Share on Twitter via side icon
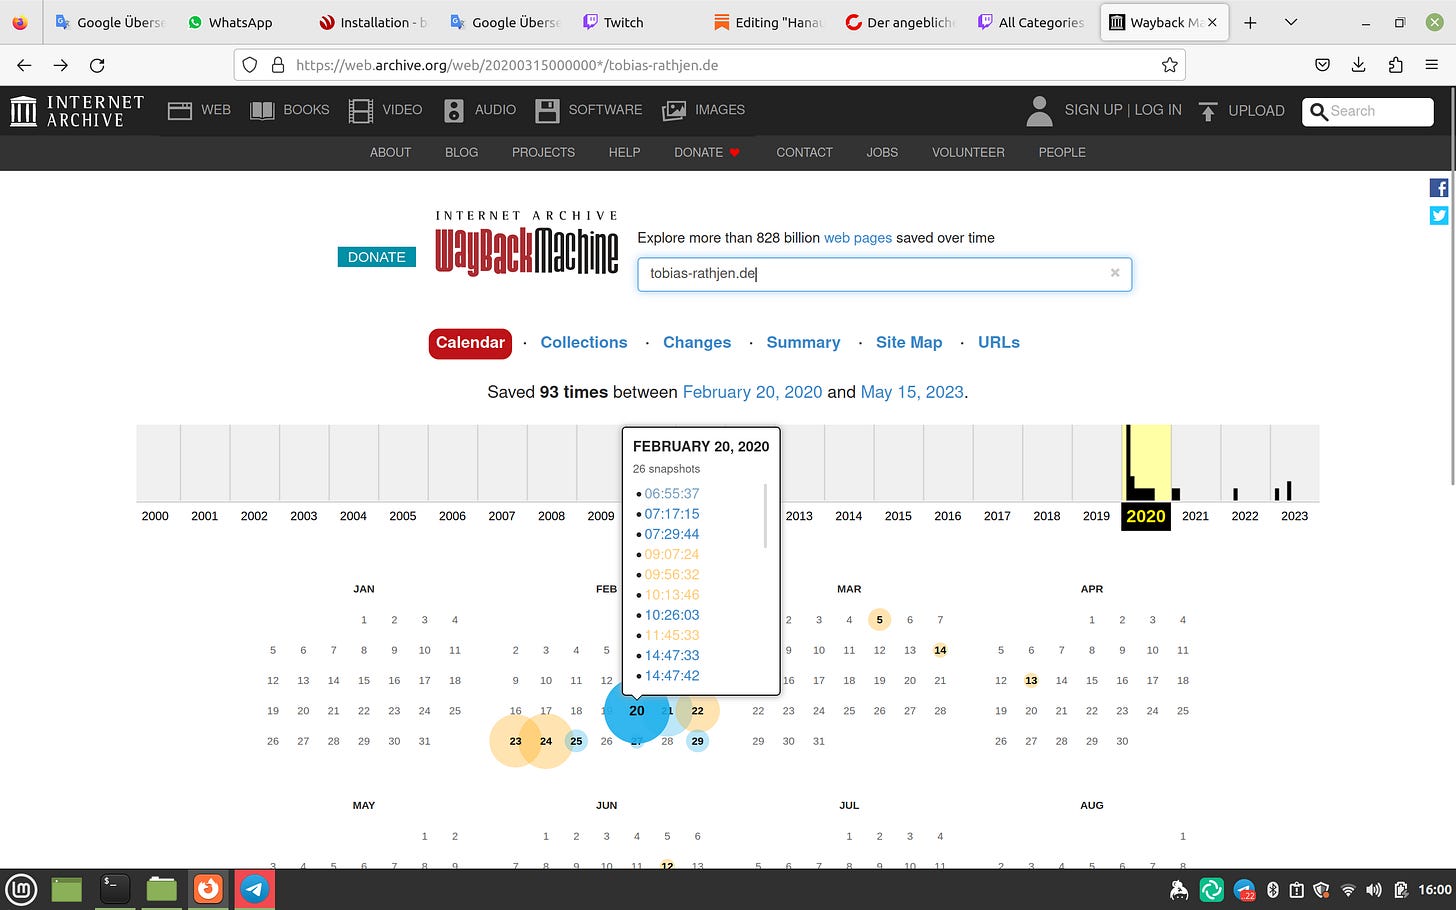This screenshot has height=910, width=1456. click(x=1438, y=215)
